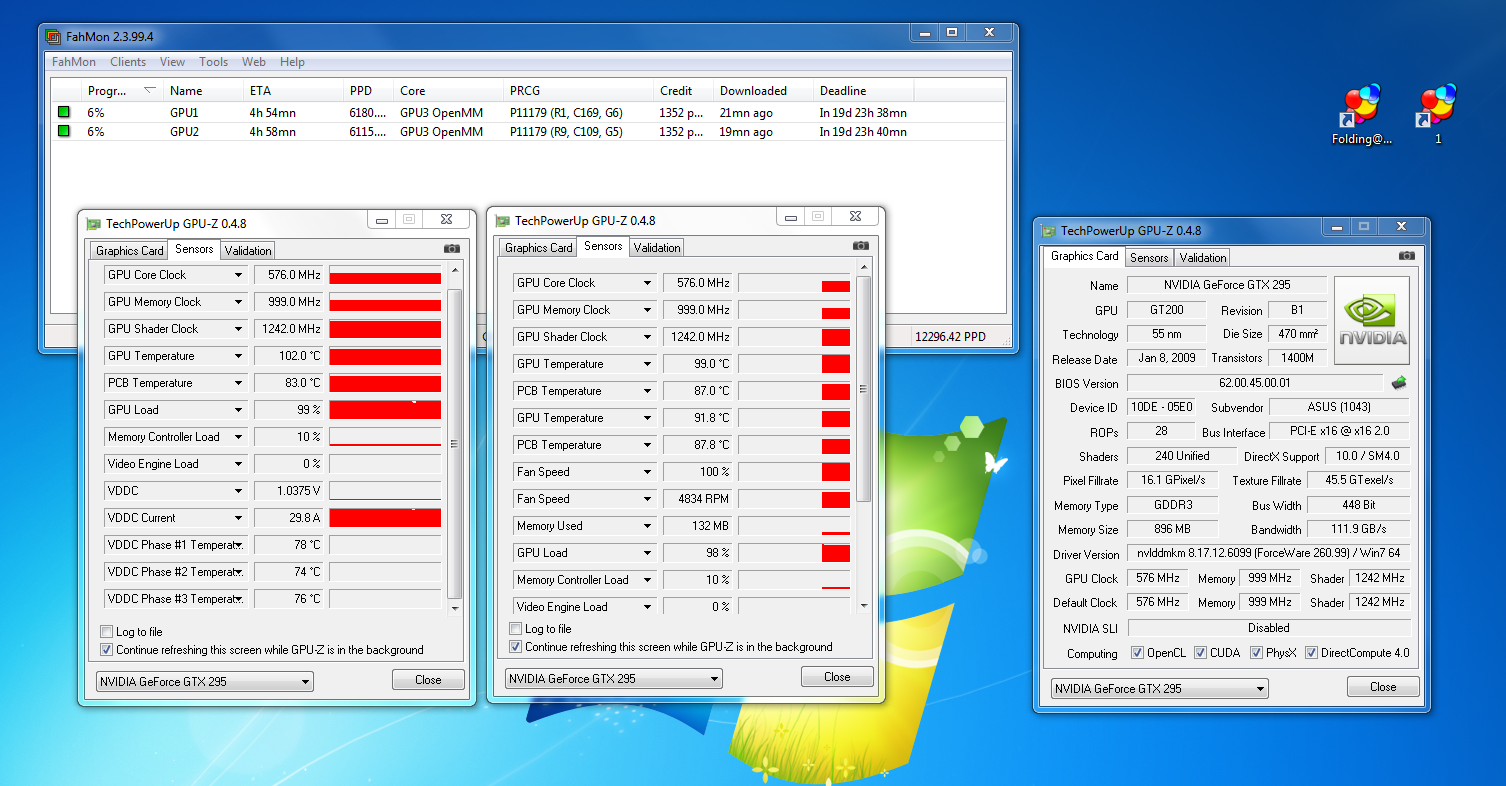Sort FahMon clients by the Credit column header
This screenshot has height=786, width=1506.
tap(683, 91)
